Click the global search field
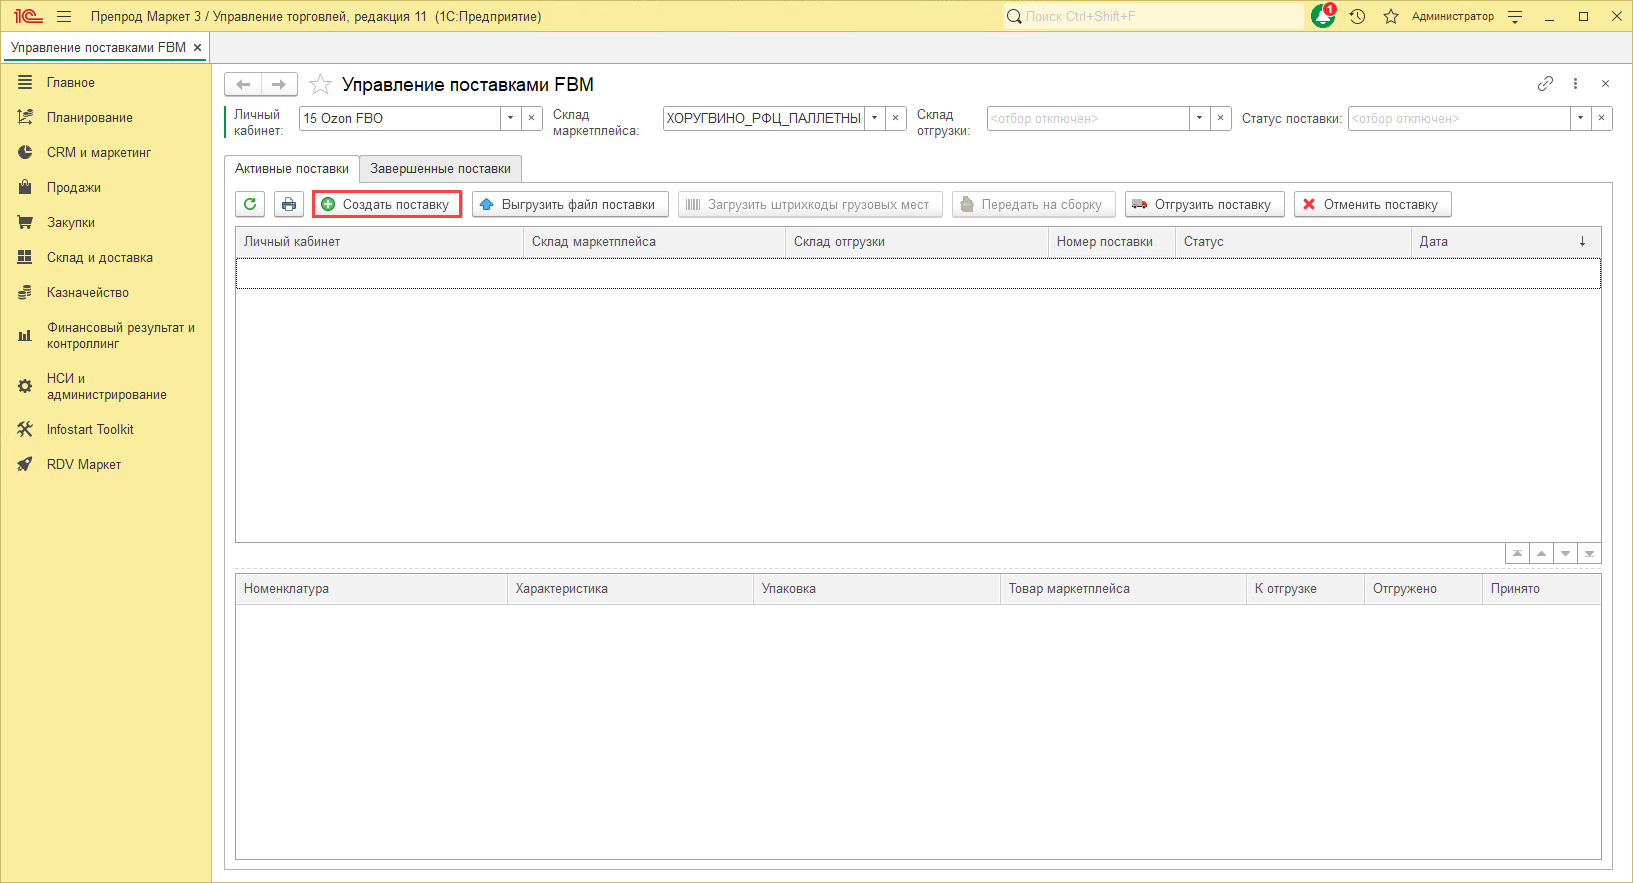The width and height of the screenshot is (1633, 883). pyautogui.click(x=1155, y=16)
